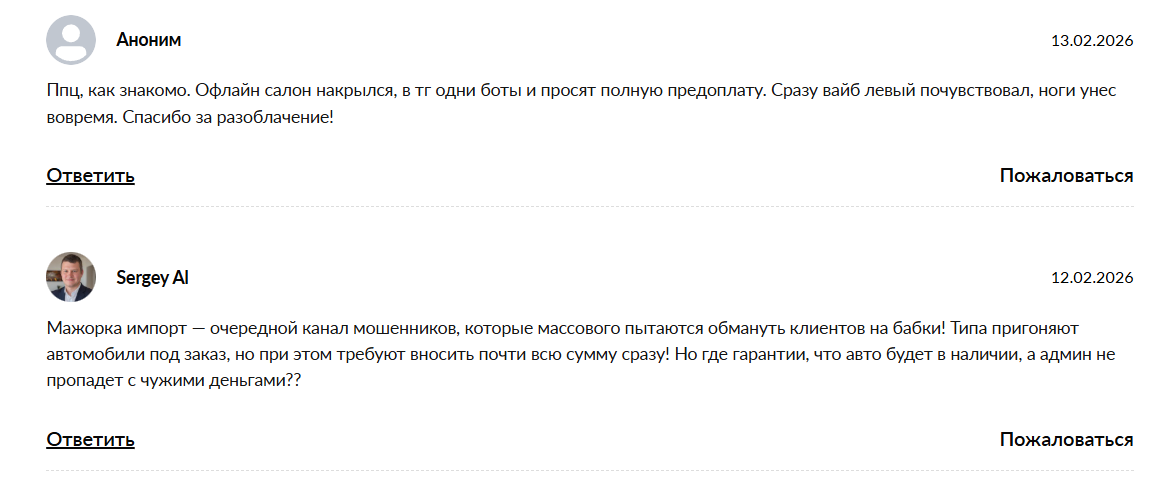Select the date 12.02.2026
1153x489 pixels.
1091,278
